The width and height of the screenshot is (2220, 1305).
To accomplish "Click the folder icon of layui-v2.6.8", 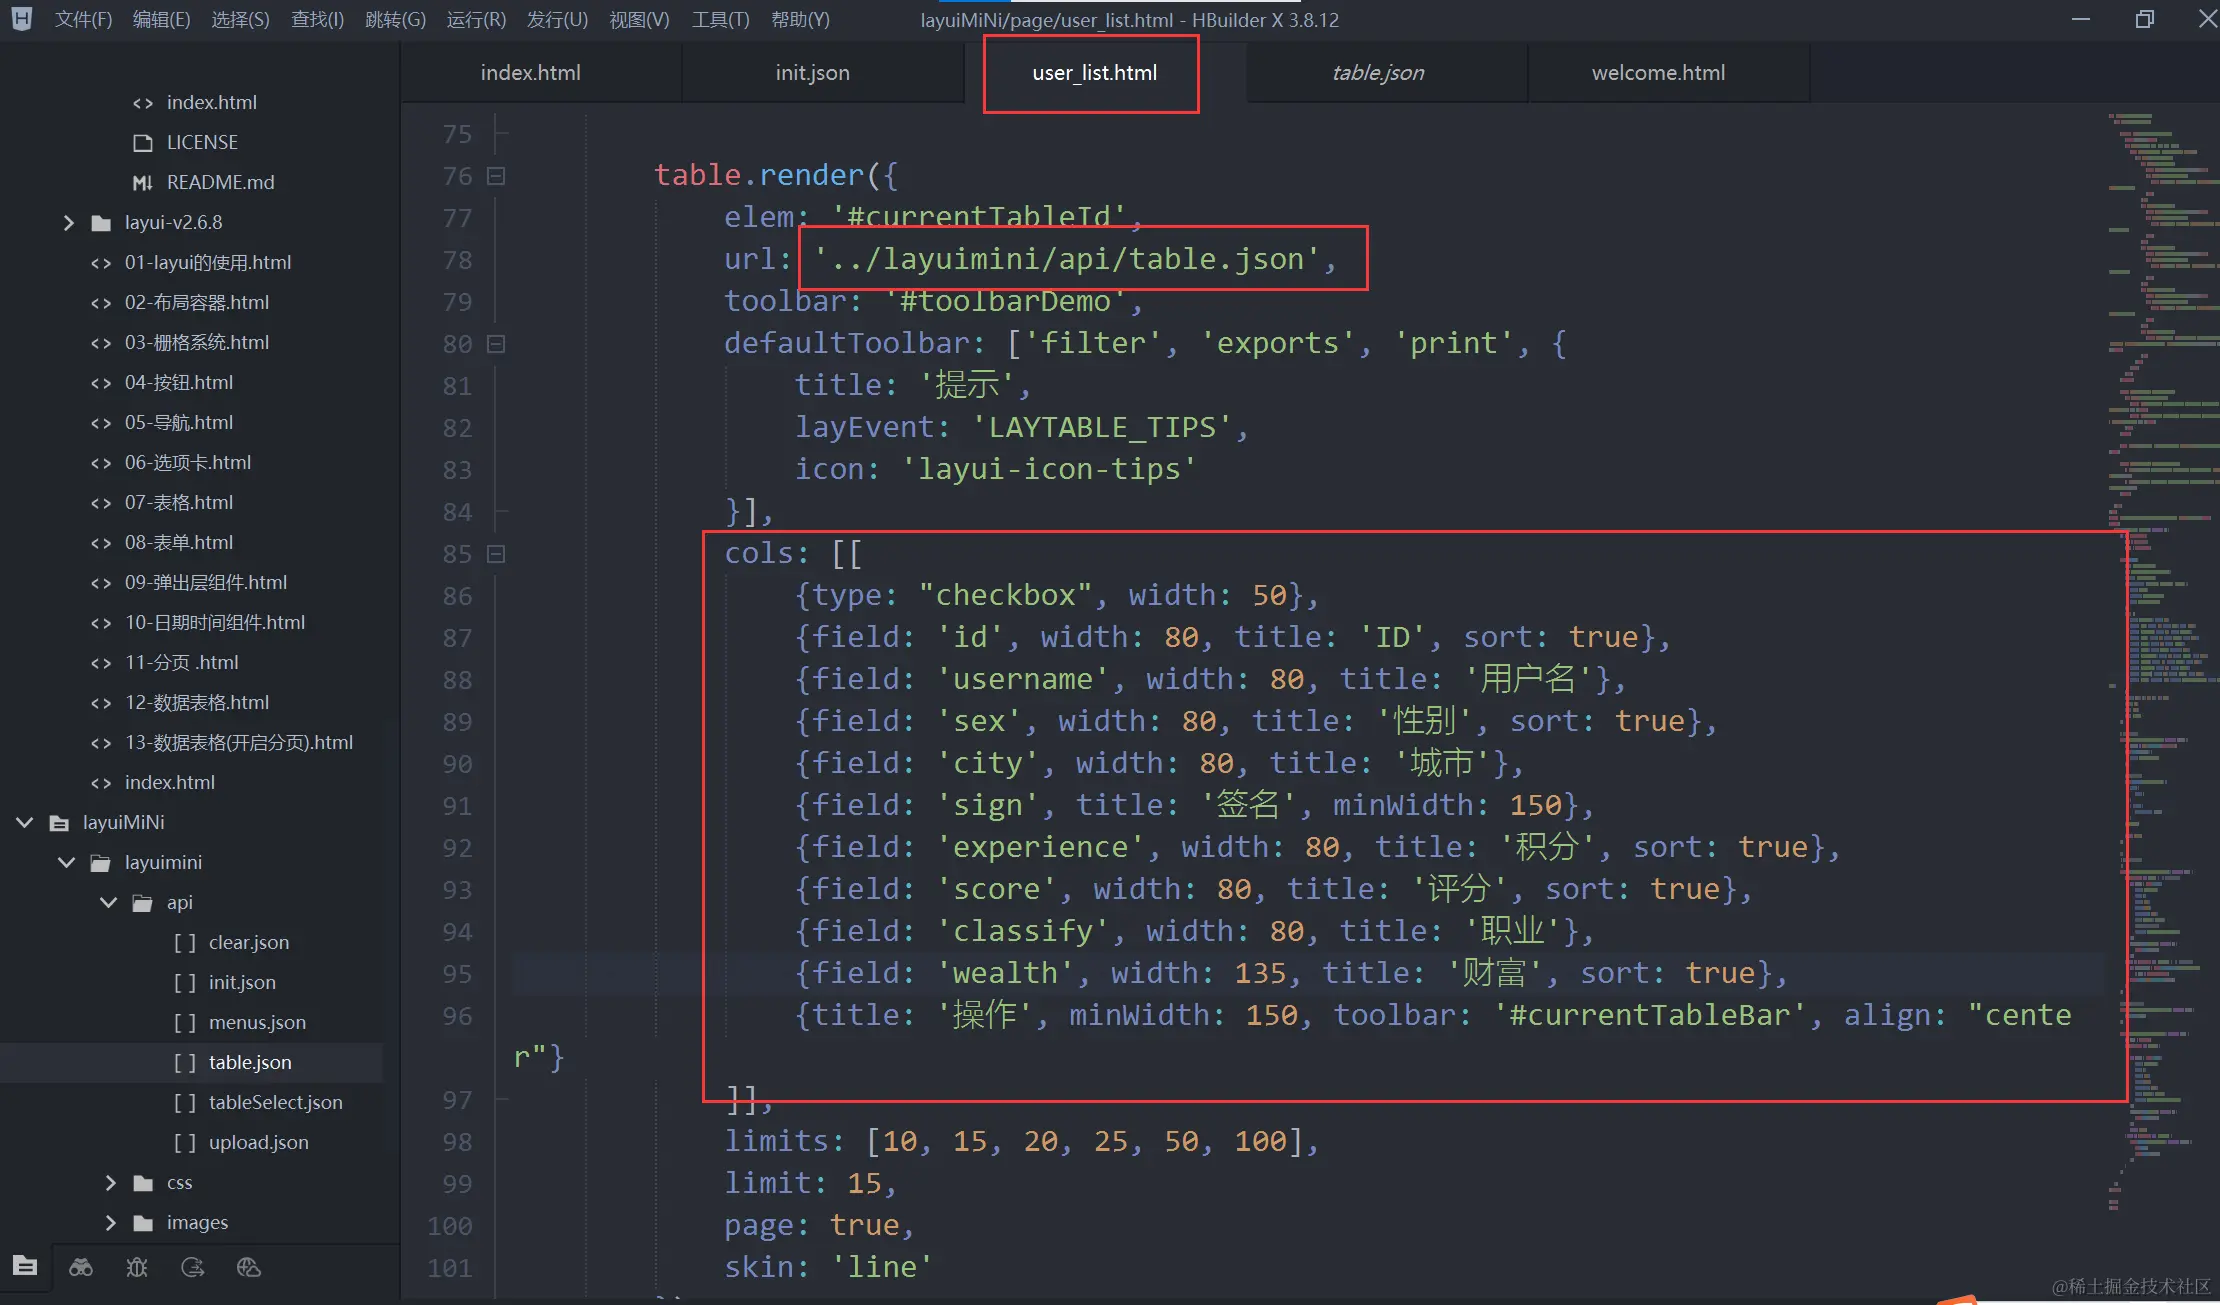I will click(101, 222).
